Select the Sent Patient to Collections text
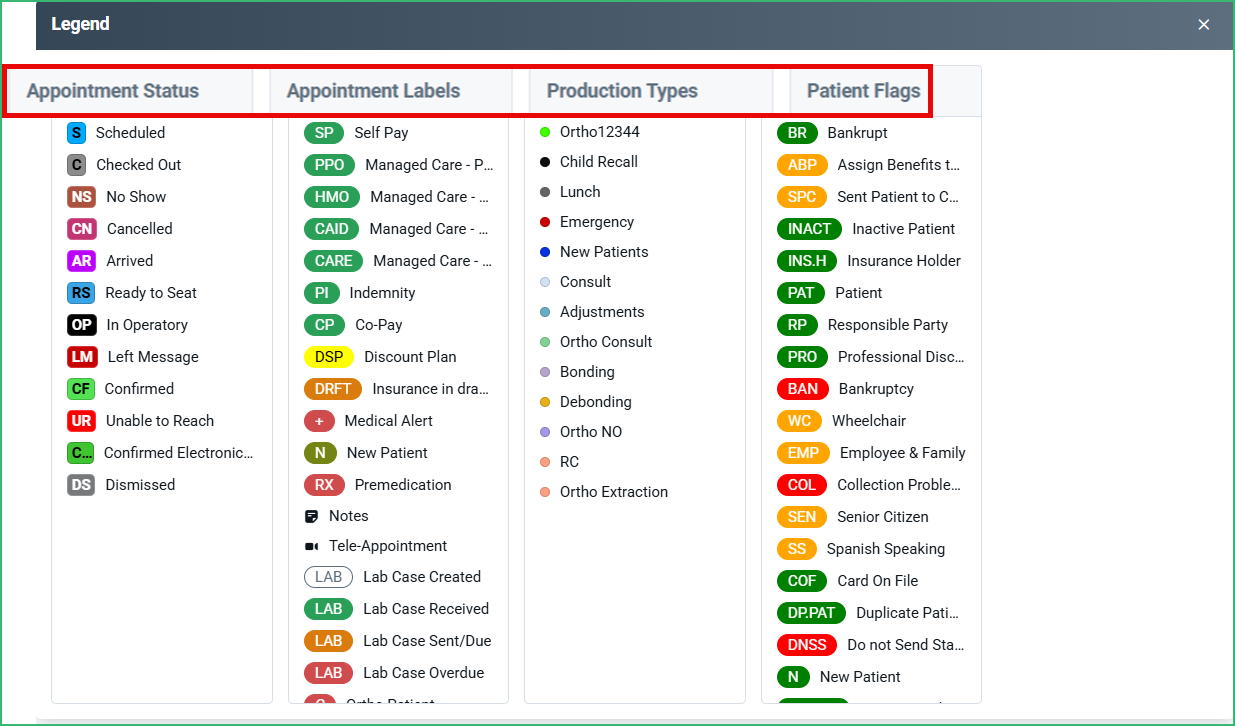The image size is (1235, 726). (898, 197)
